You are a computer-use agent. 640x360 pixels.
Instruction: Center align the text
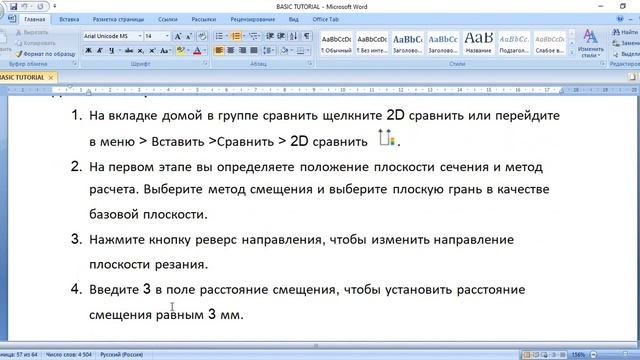231,51
